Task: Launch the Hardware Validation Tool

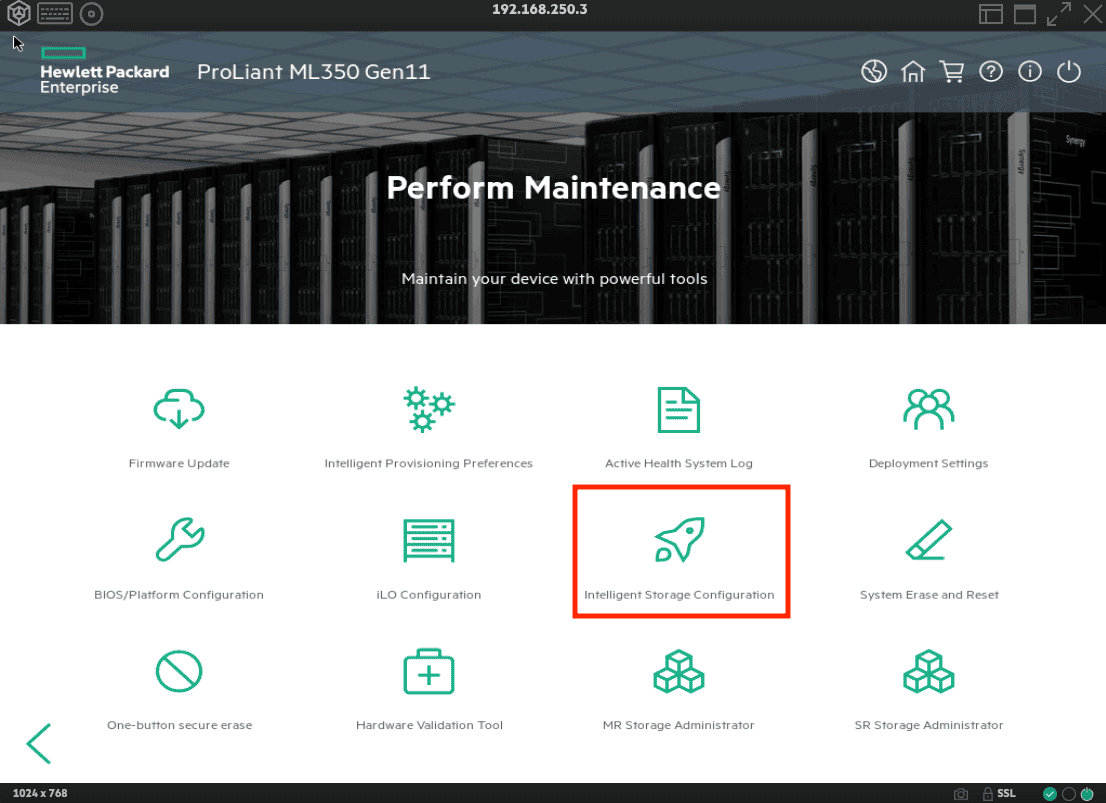Action: coord(428,672)
